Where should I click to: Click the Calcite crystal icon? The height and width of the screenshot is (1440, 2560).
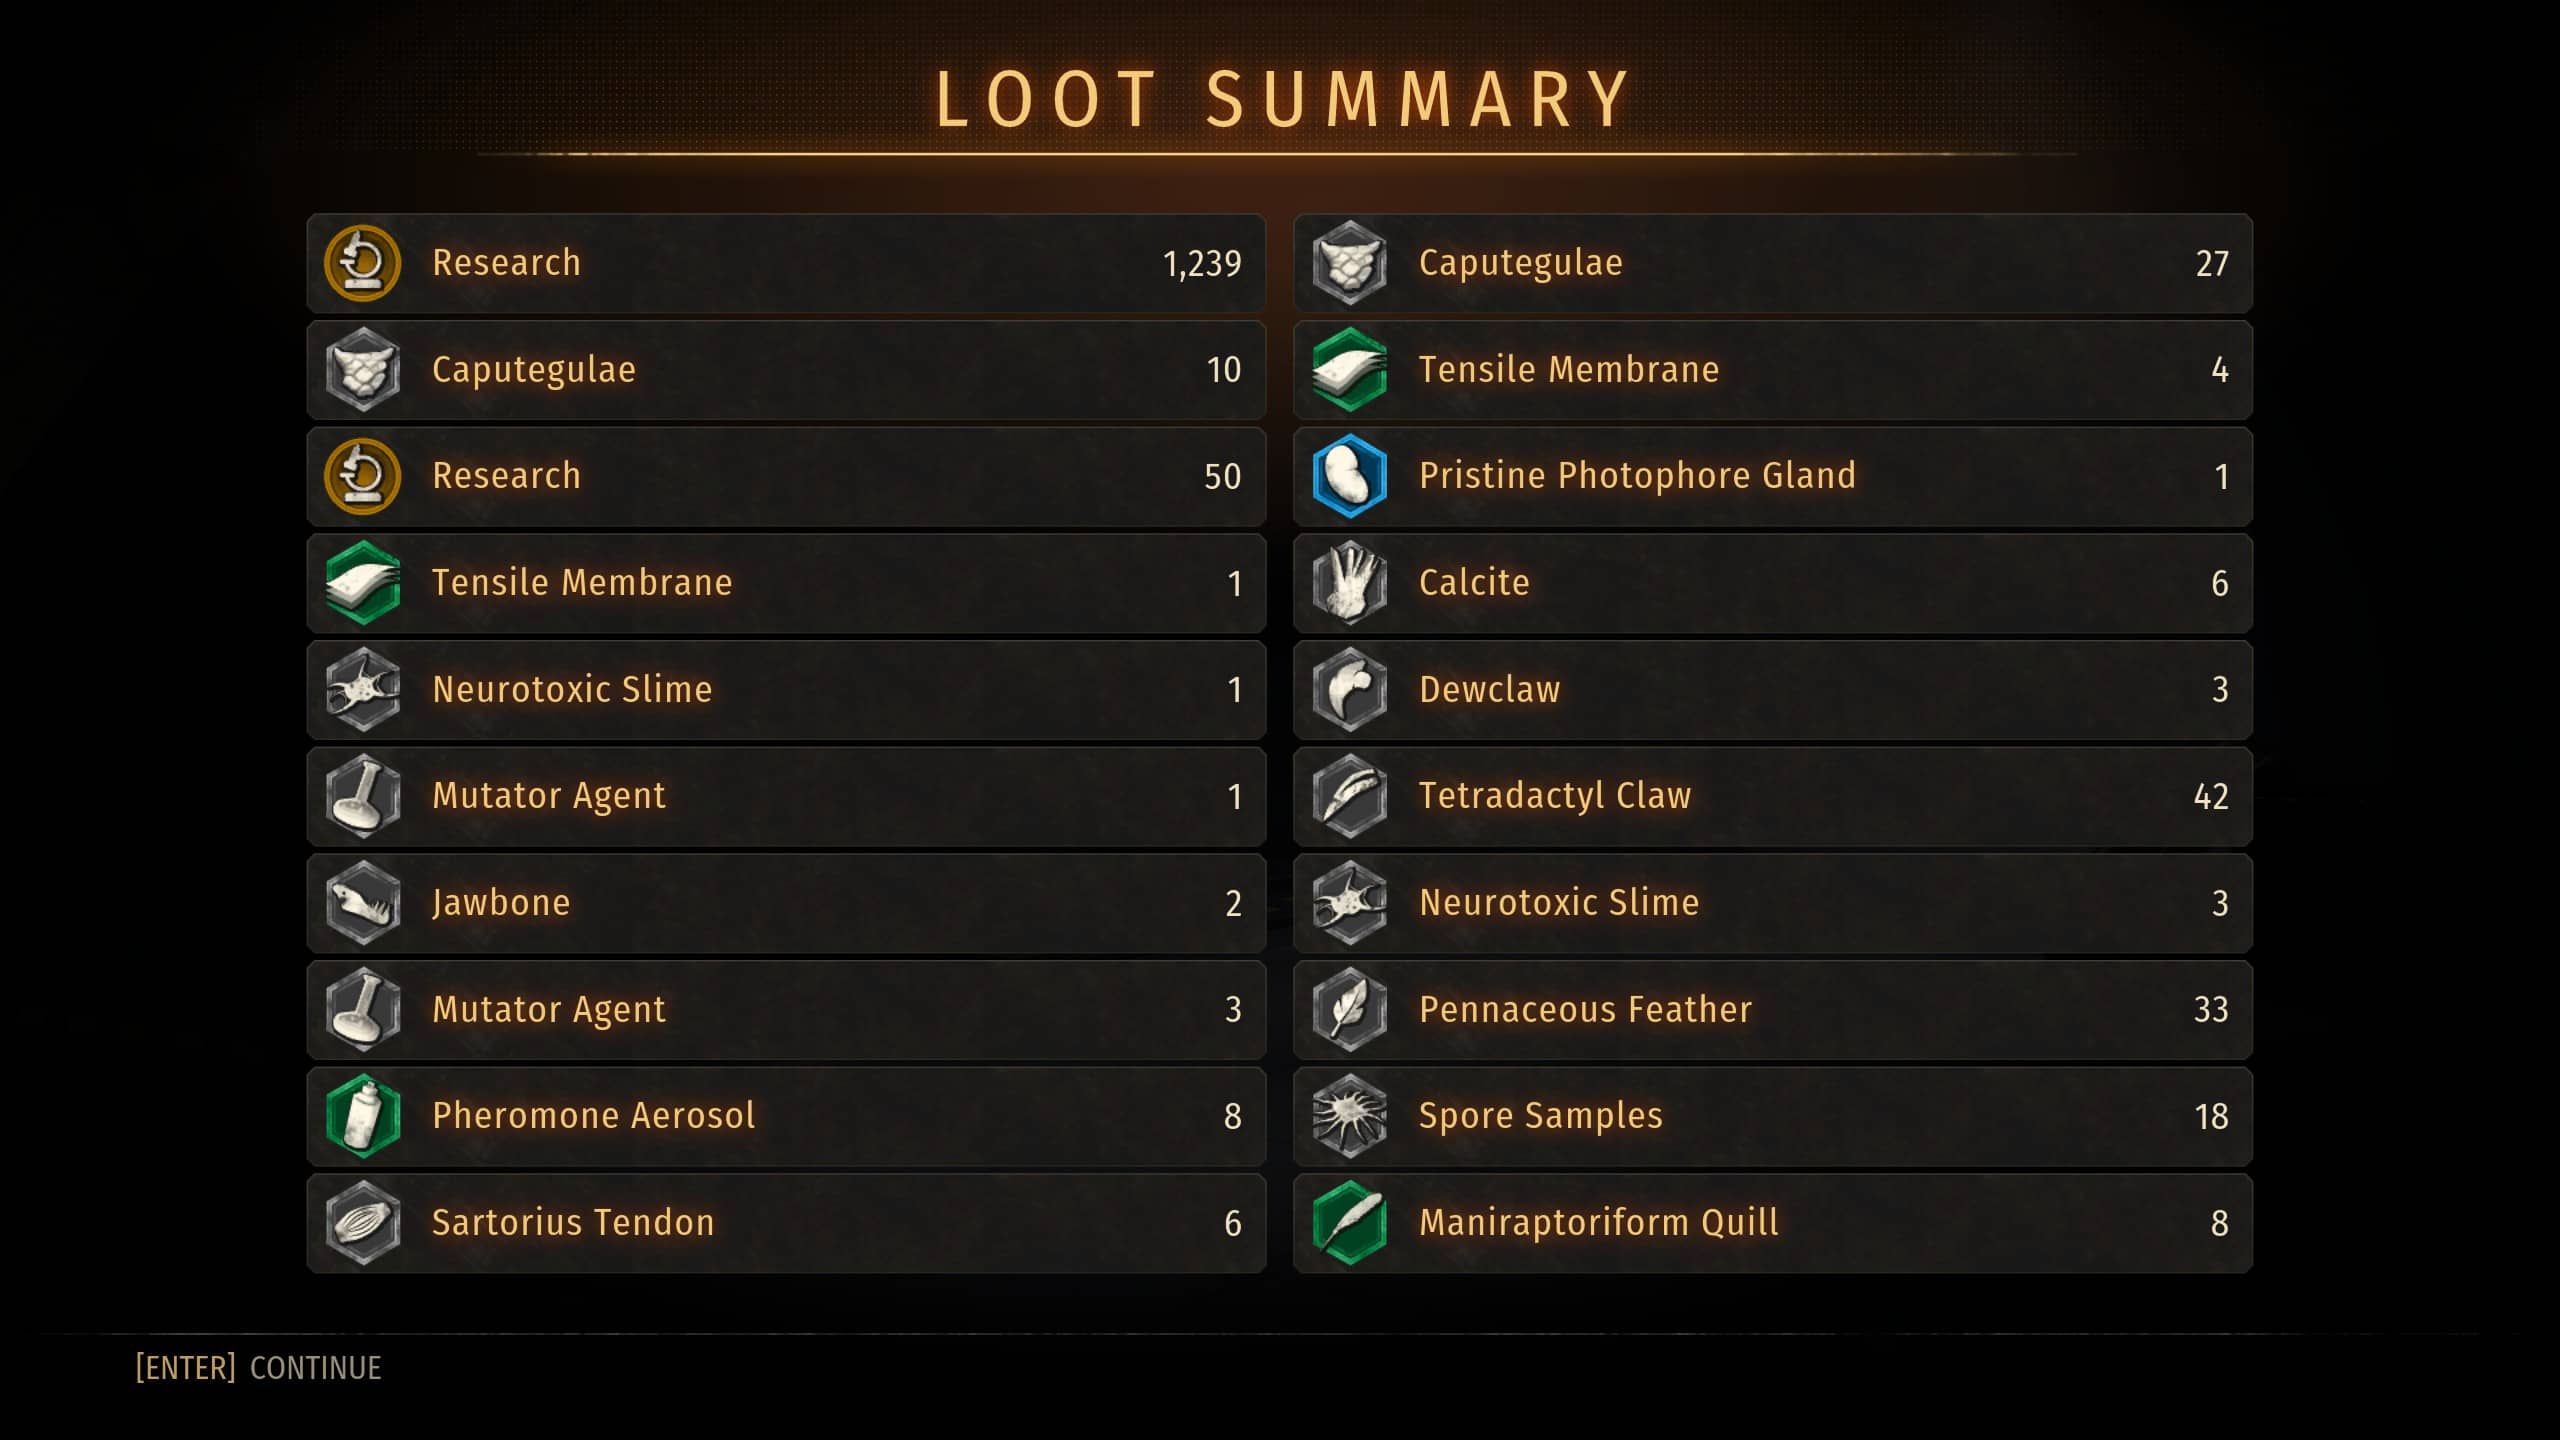tap(1350, 583)
